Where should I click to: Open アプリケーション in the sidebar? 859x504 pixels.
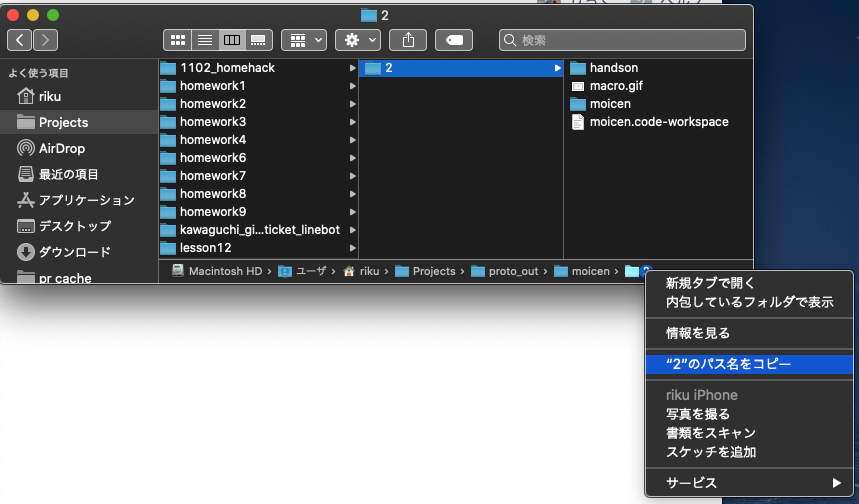[x=79, y=200]
